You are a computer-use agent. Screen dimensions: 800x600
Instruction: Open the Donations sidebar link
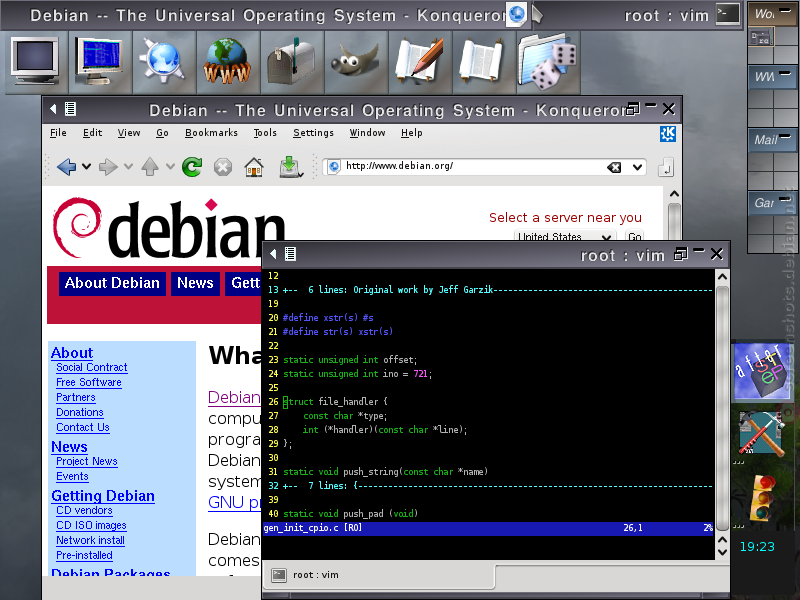80,412
